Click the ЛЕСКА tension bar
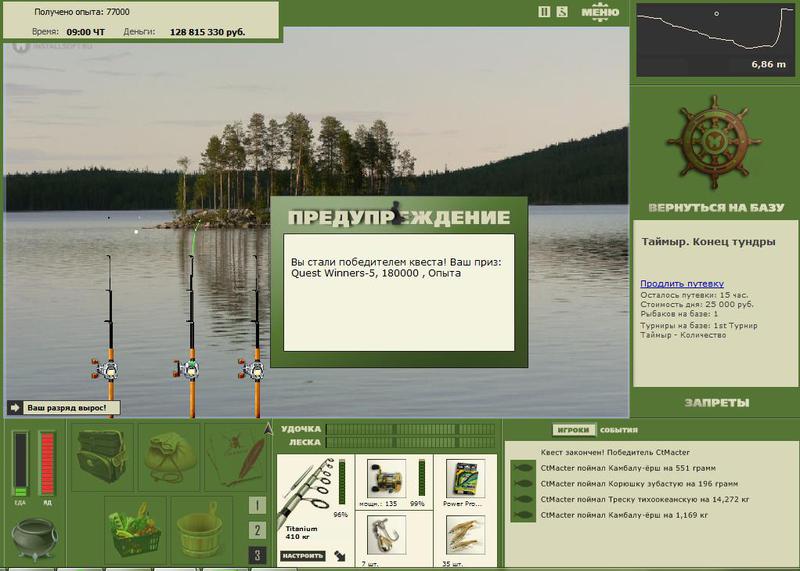800x571 pixels. point(410,442)
